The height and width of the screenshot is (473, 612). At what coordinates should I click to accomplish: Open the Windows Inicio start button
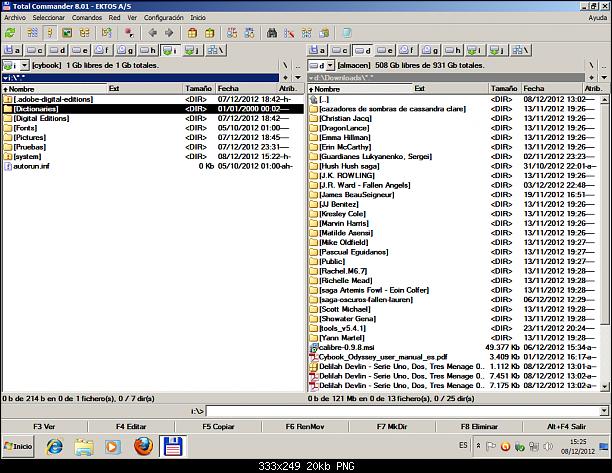pyautogui.click(x=18, y=446)
